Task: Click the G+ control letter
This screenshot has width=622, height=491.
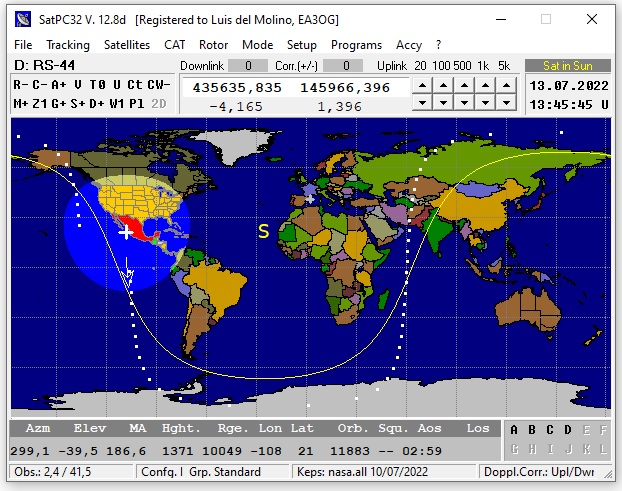Action: coord(58,104)
